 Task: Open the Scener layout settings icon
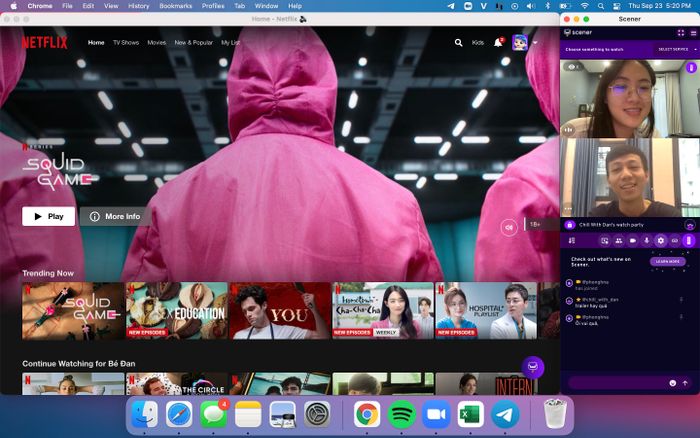[572, 241]
